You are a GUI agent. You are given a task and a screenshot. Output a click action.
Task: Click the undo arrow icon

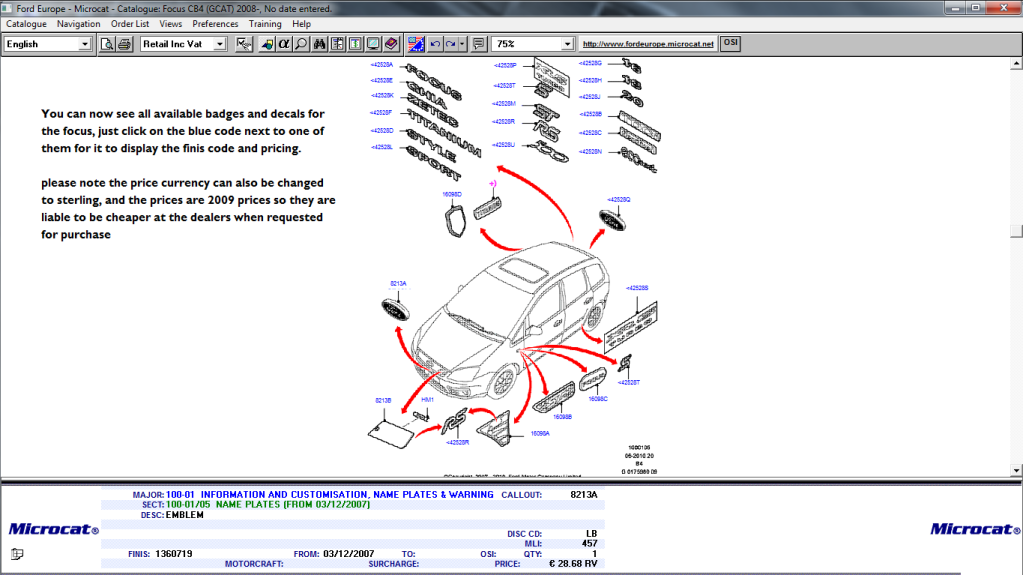[435, 44]
